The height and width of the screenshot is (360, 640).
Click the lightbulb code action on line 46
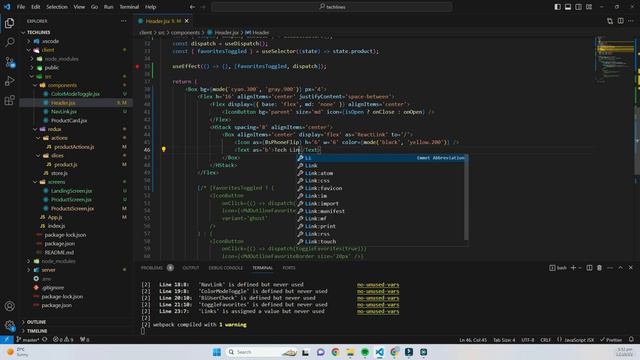[x=164, y=149]
